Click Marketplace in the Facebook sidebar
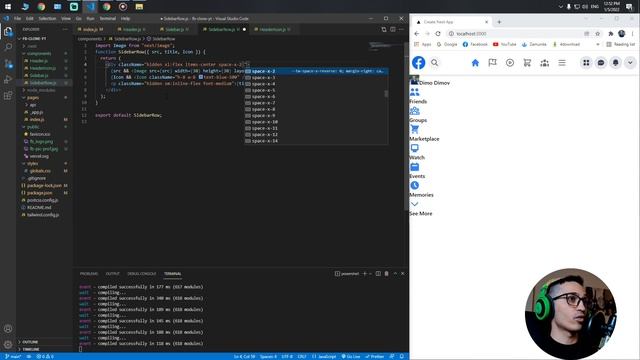 click(424, 139)
